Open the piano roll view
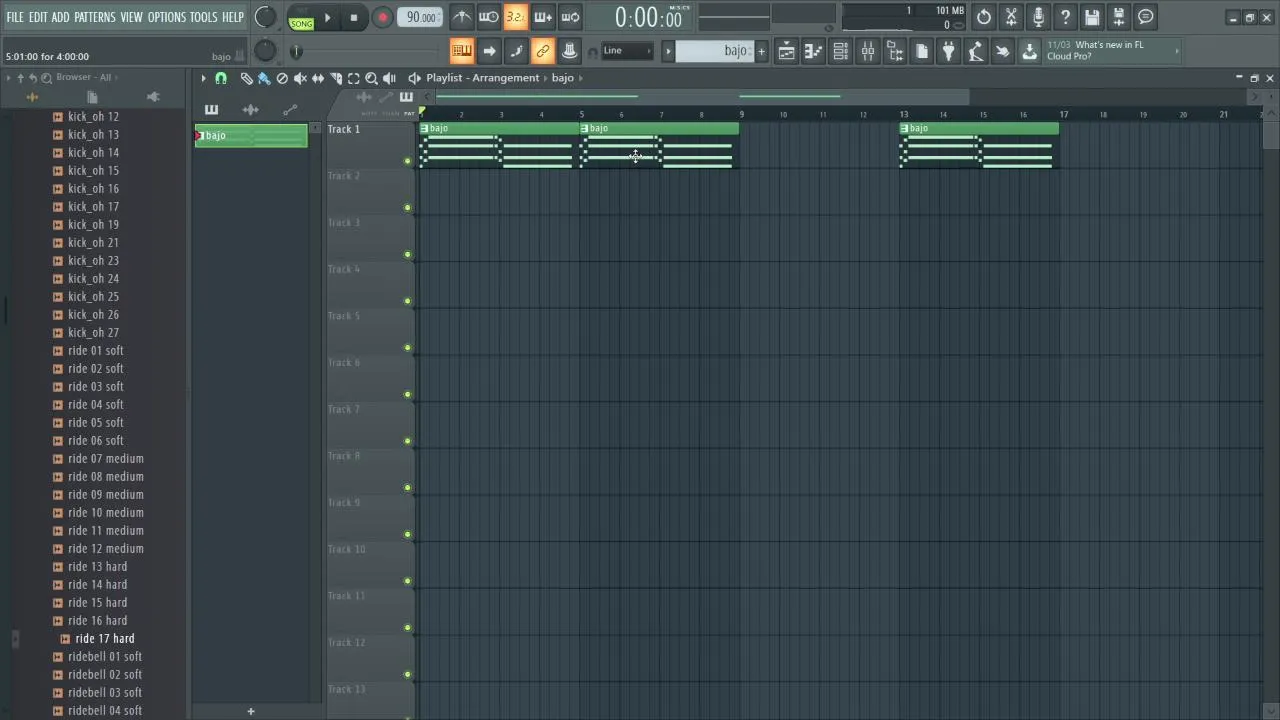1280x720 pixels. 814,51
